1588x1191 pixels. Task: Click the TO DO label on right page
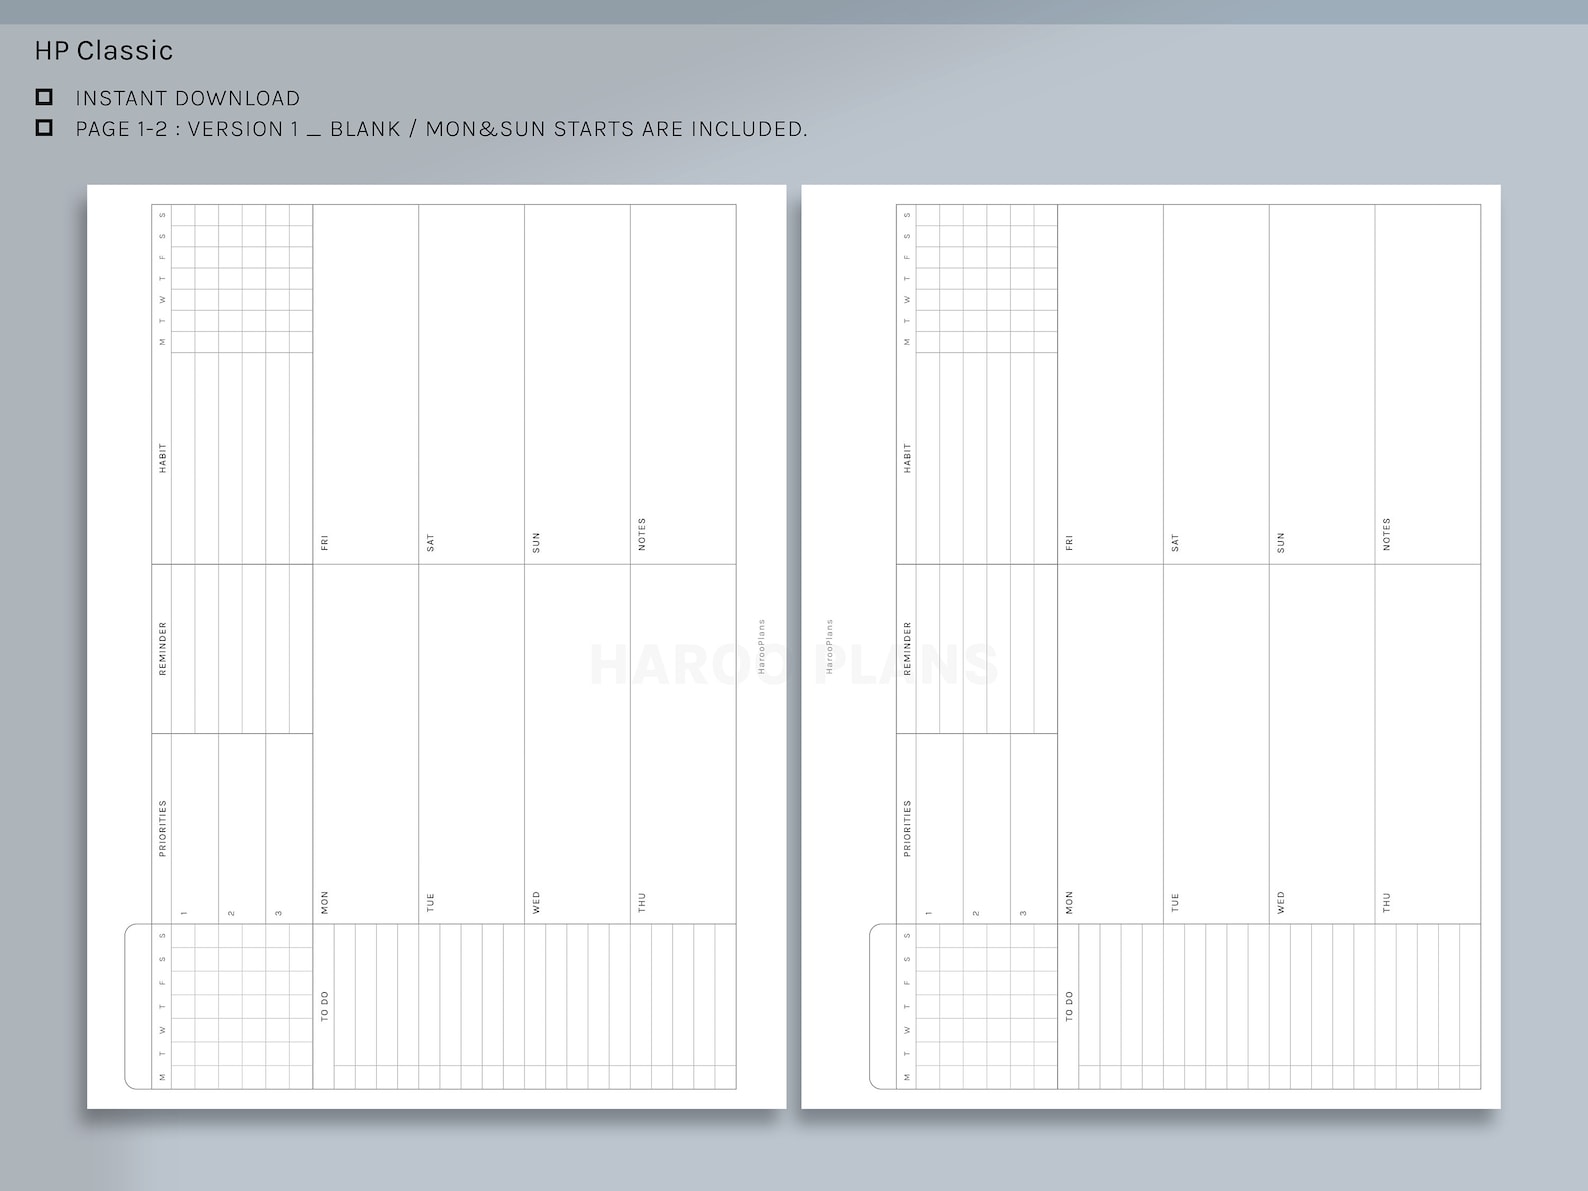pyautogui.click(x=1069, y=1006)
